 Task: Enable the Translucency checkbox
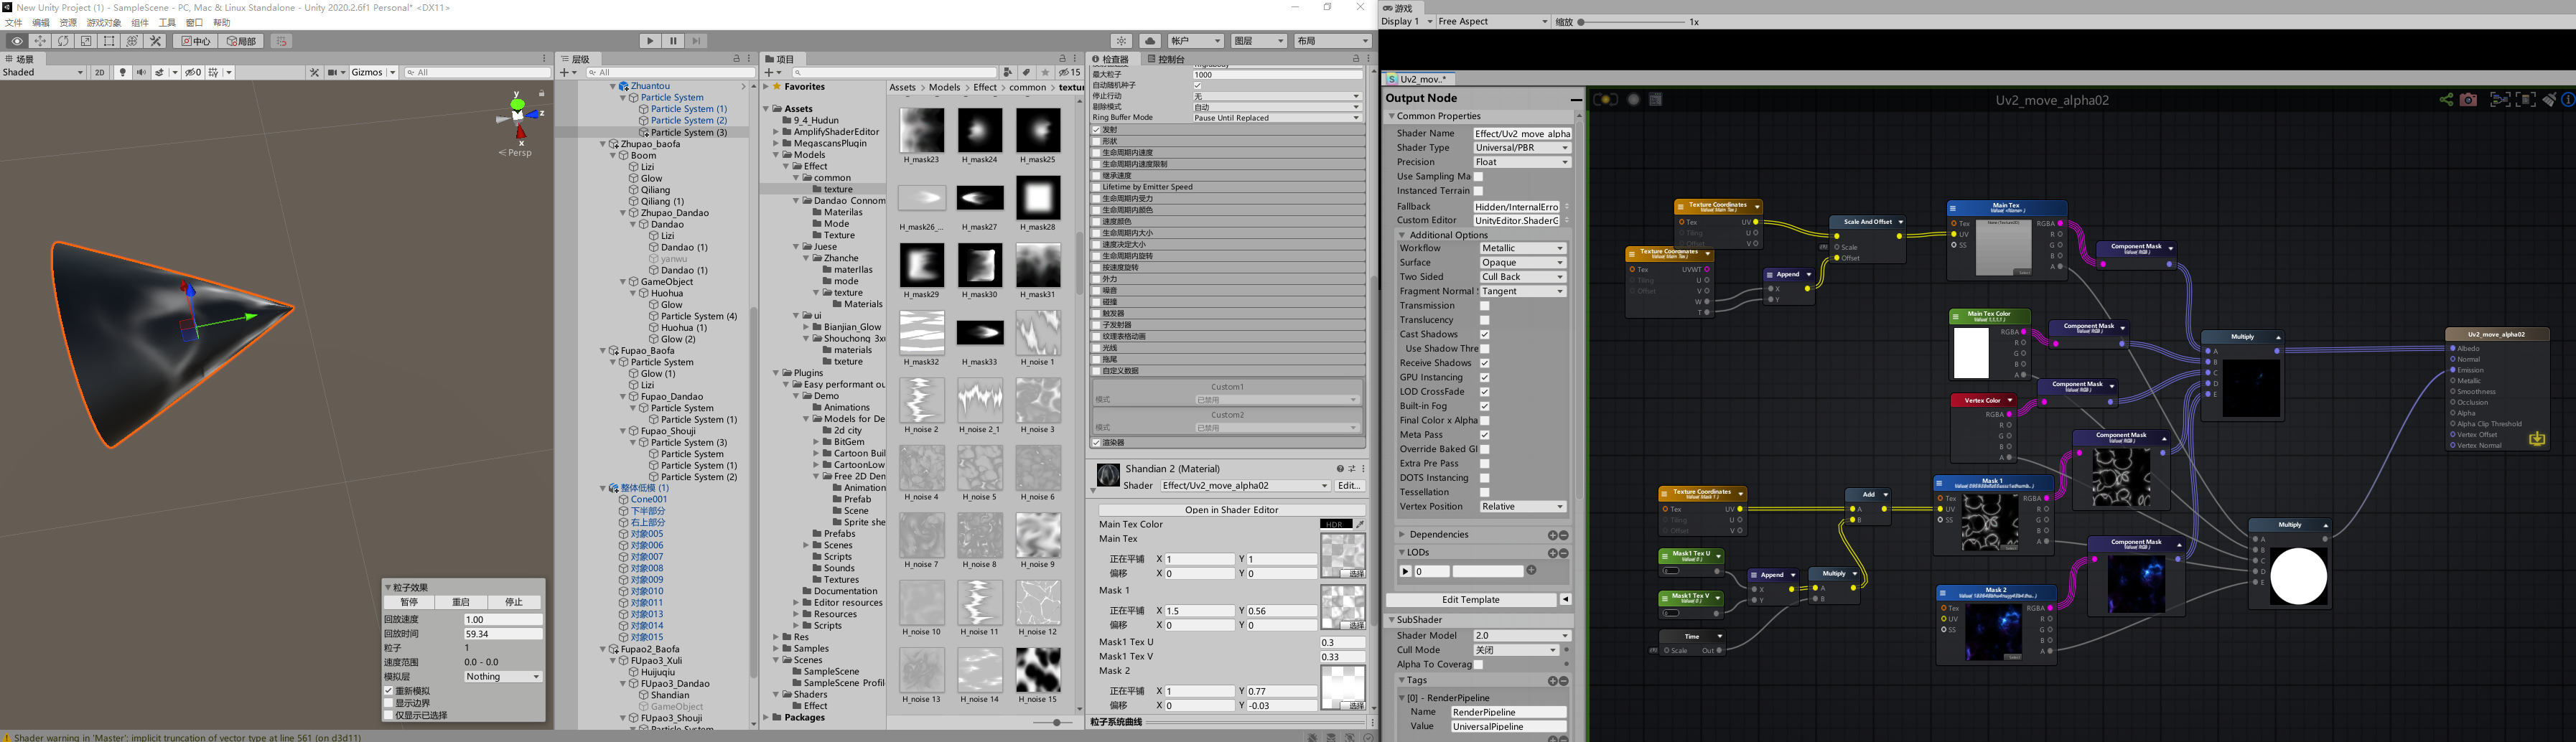1484,320
